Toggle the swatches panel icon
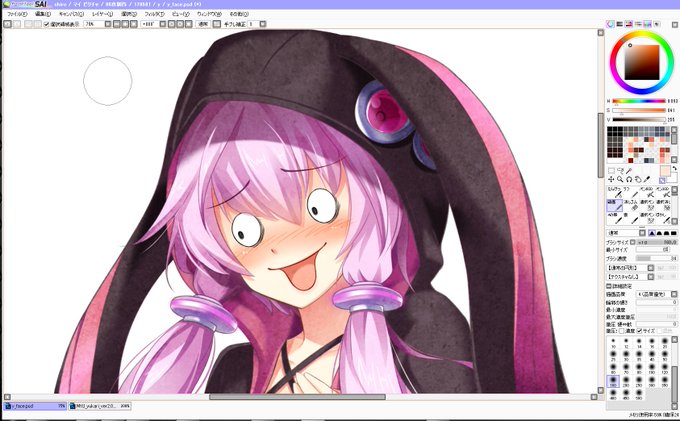680x421 pixels. 647,24
